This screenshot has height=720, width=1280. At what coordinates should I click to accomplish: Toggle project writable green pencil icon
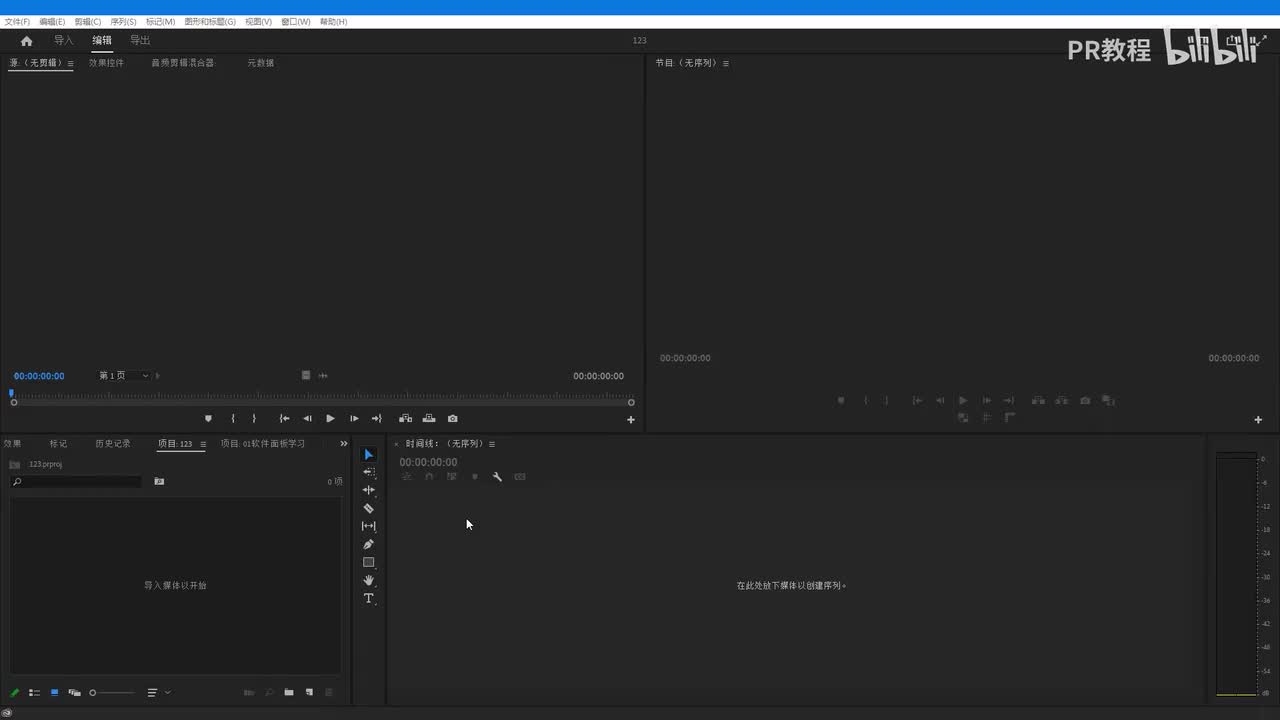pos(14,692)
